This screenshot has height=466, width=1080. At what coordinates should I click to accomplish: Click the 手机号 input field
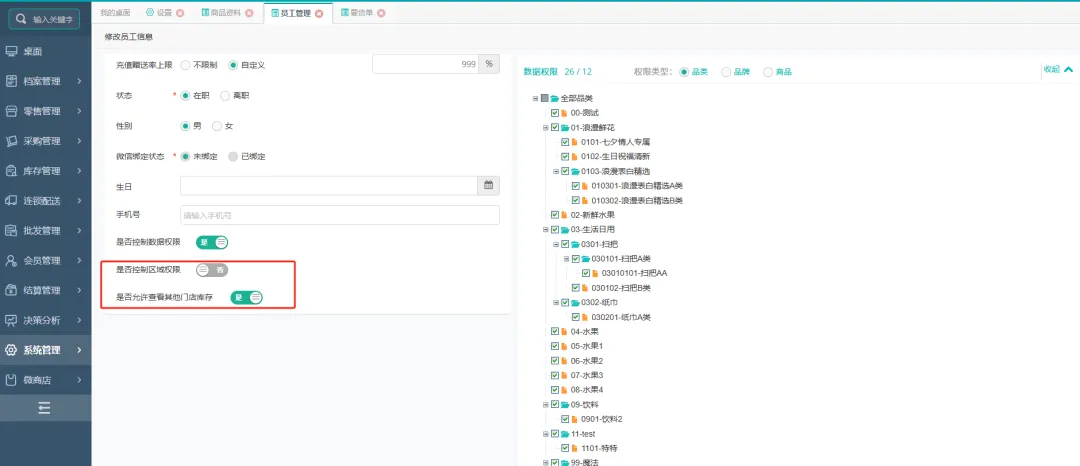click(x=339, y=215)
